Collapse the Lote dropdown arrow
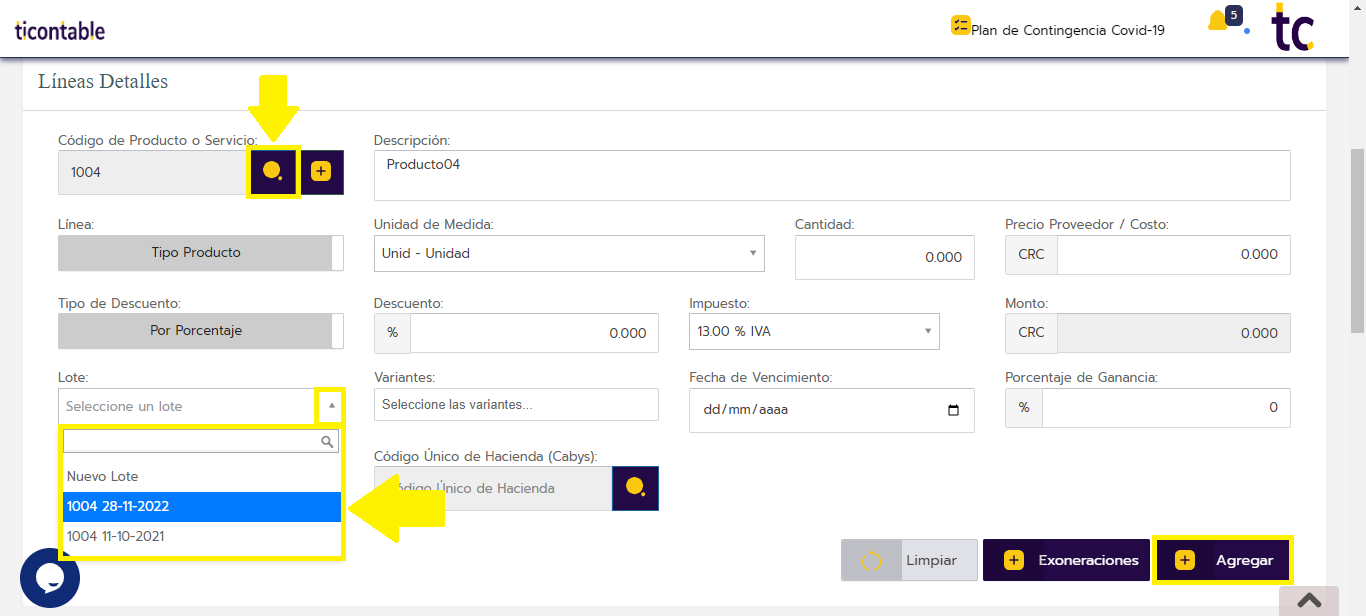Image resolution: width=1366 pixels, height=616 pixels. 331,406
